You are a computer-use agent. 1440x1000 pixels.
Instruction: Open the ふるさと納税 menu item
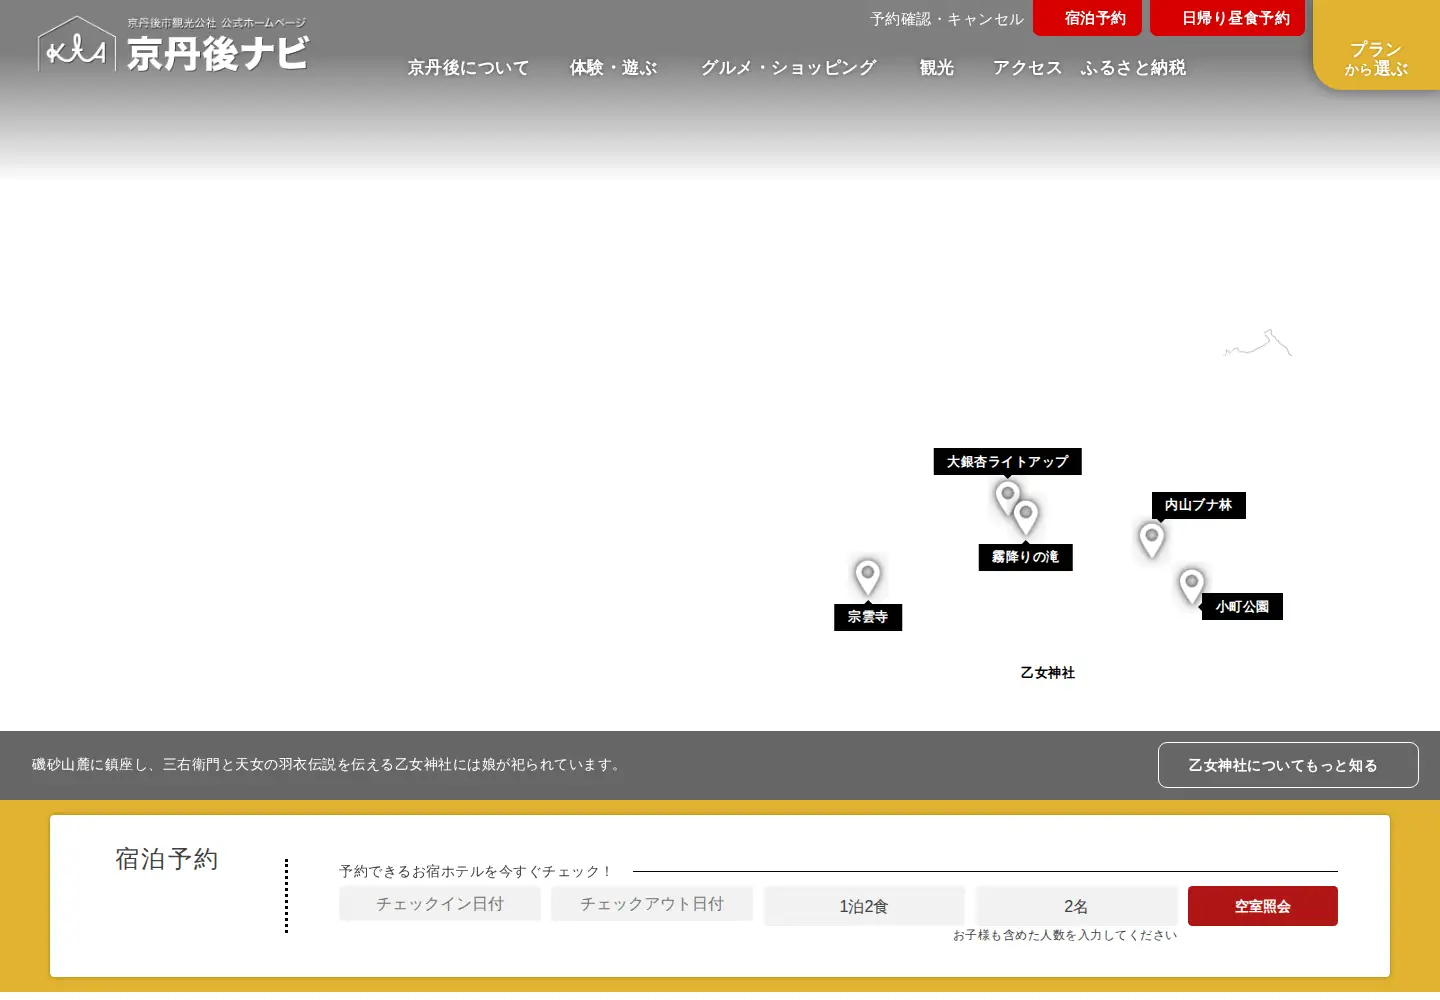(1133, 68)
